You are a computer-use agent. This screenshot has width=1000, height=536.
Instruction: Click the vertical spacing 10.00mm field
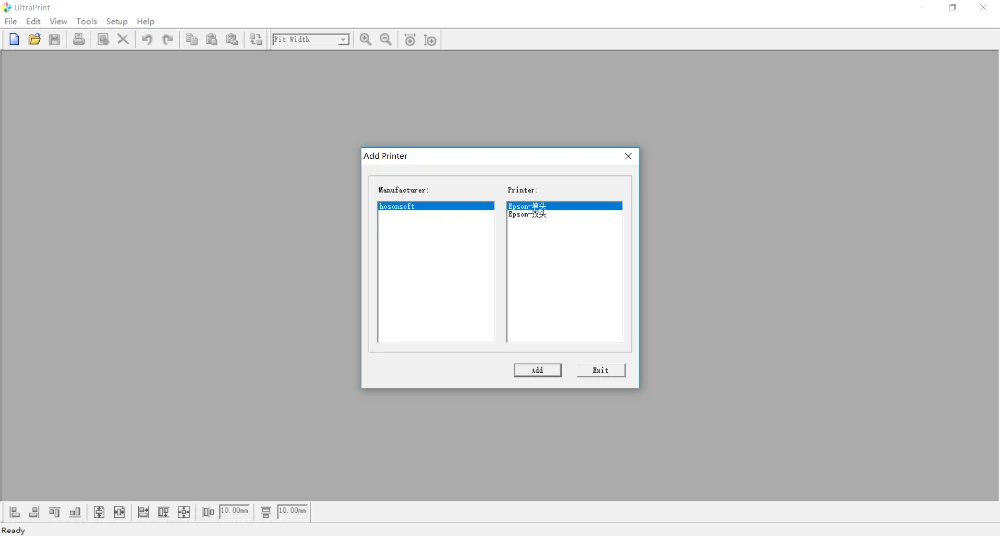click(x=292, y=511)
